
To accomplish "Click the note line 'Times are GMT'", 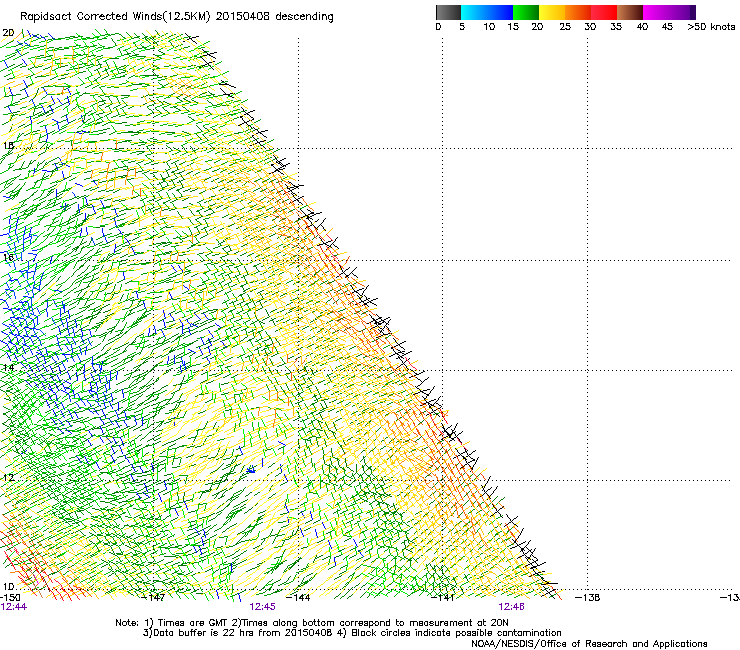I will (x=312, y=623).
